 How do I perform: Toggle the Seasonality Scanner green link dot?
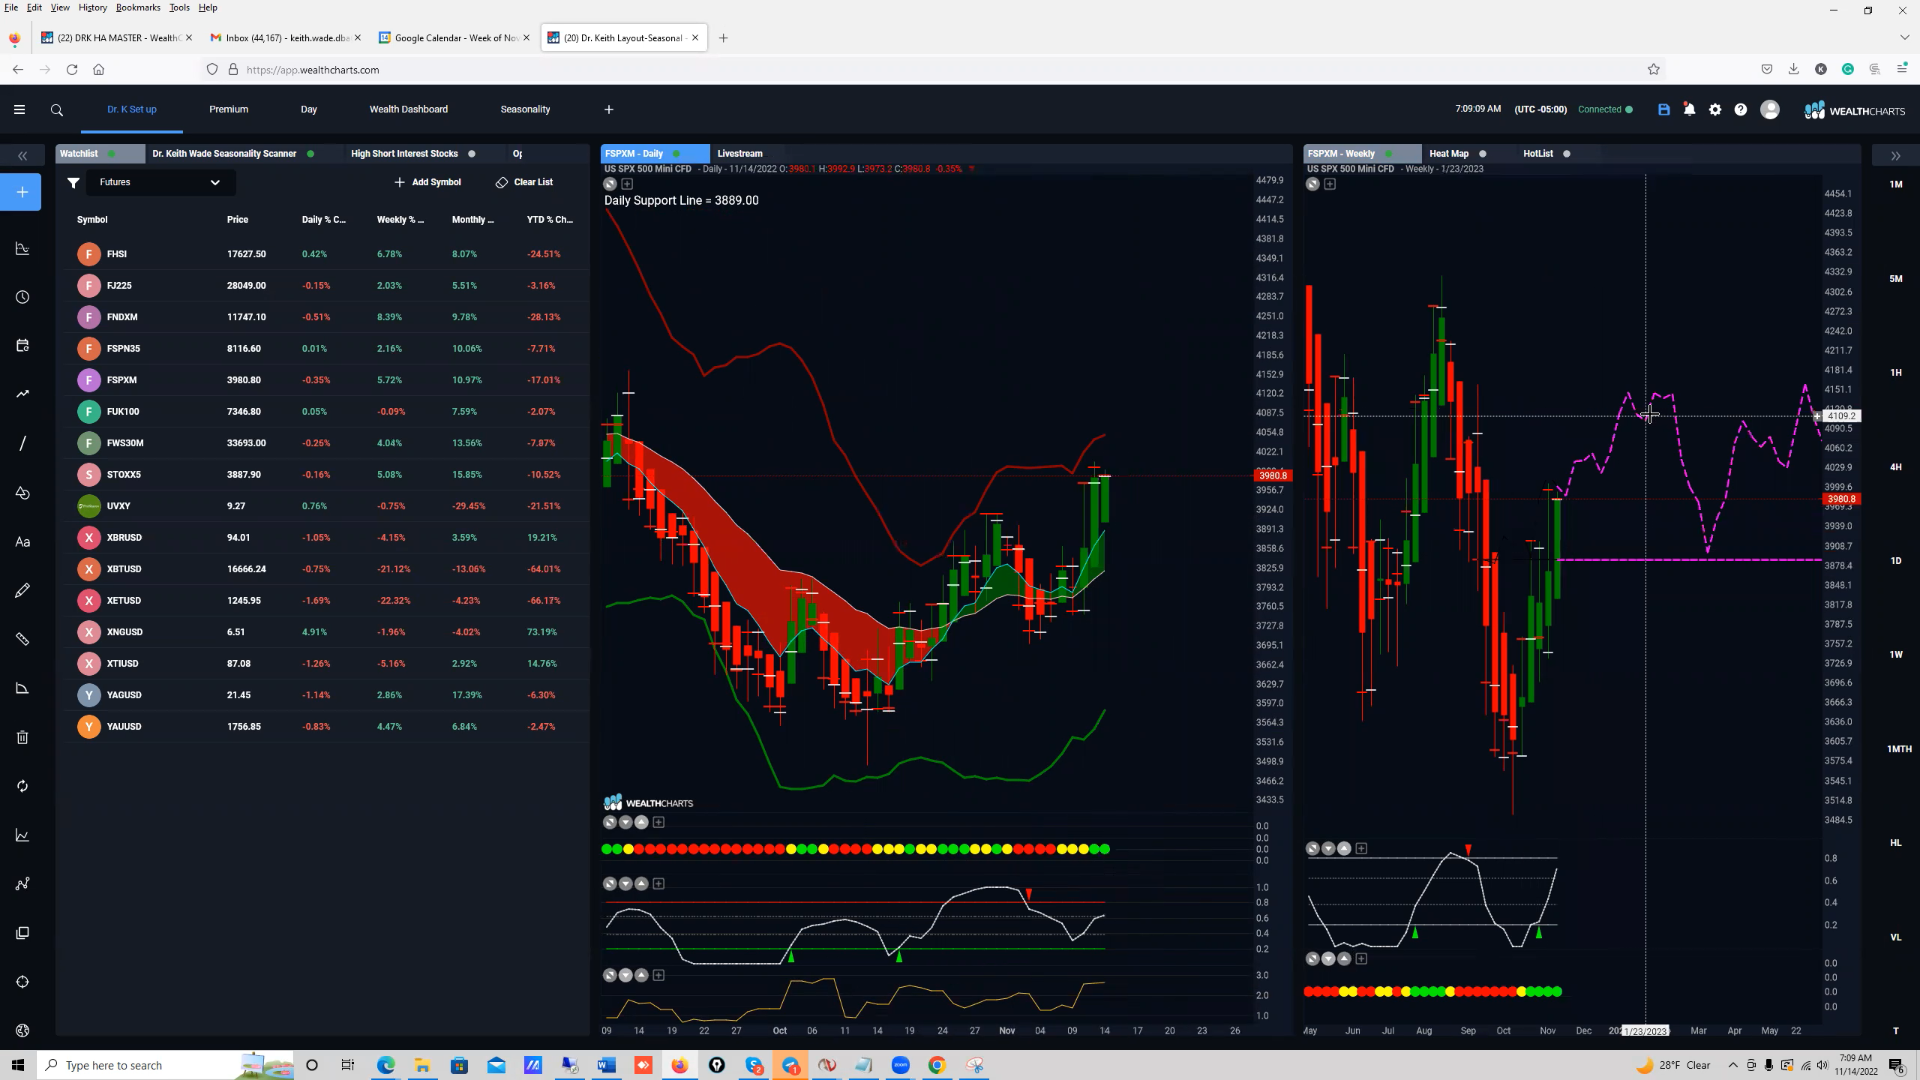point(311,154)
